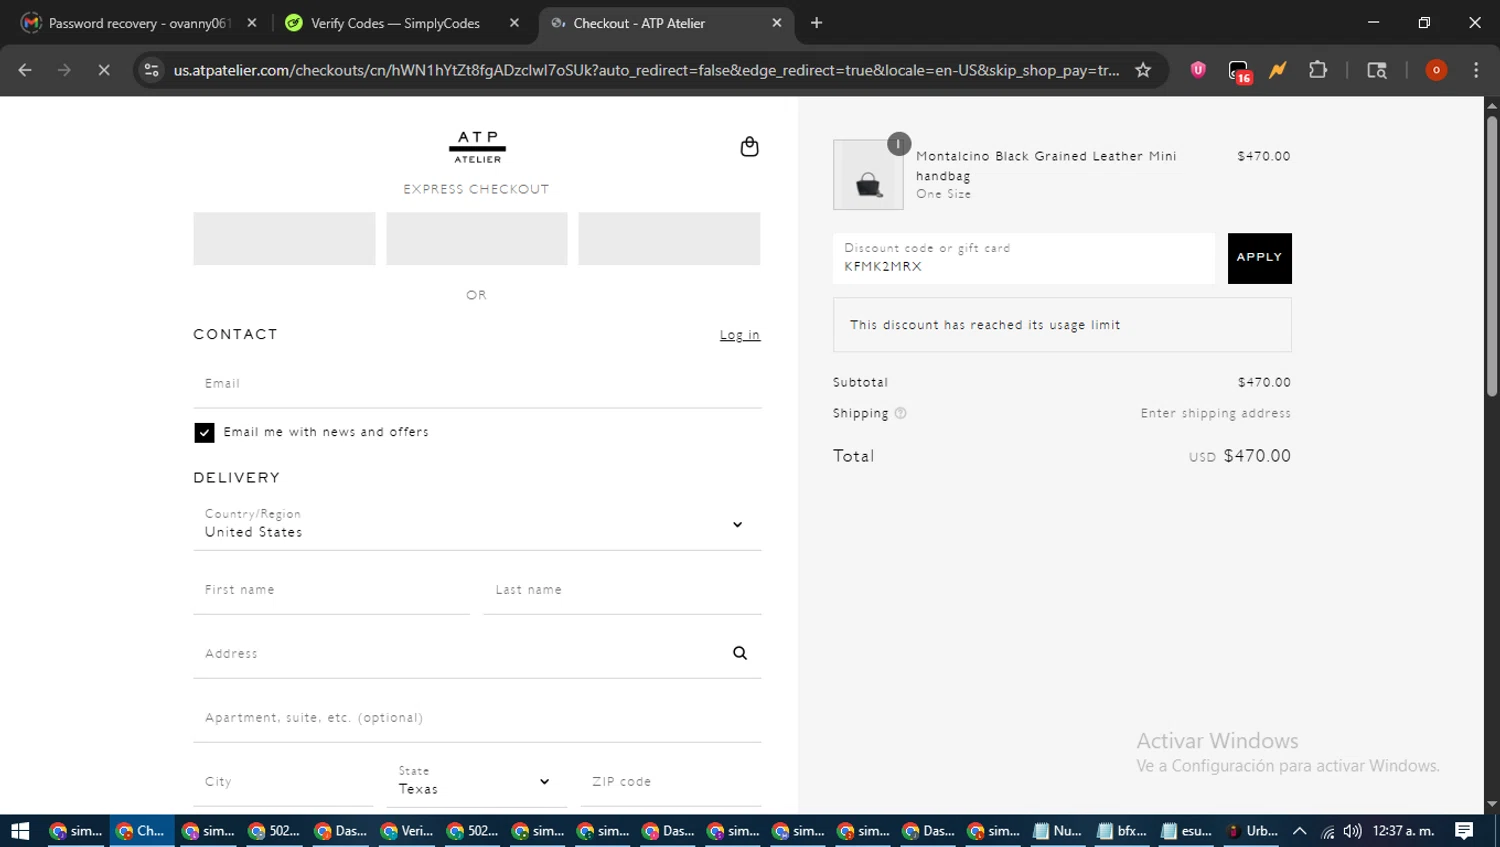
Task: Click the Montalcino handbag product thumbnail
Action: click(x=868, y=174)
